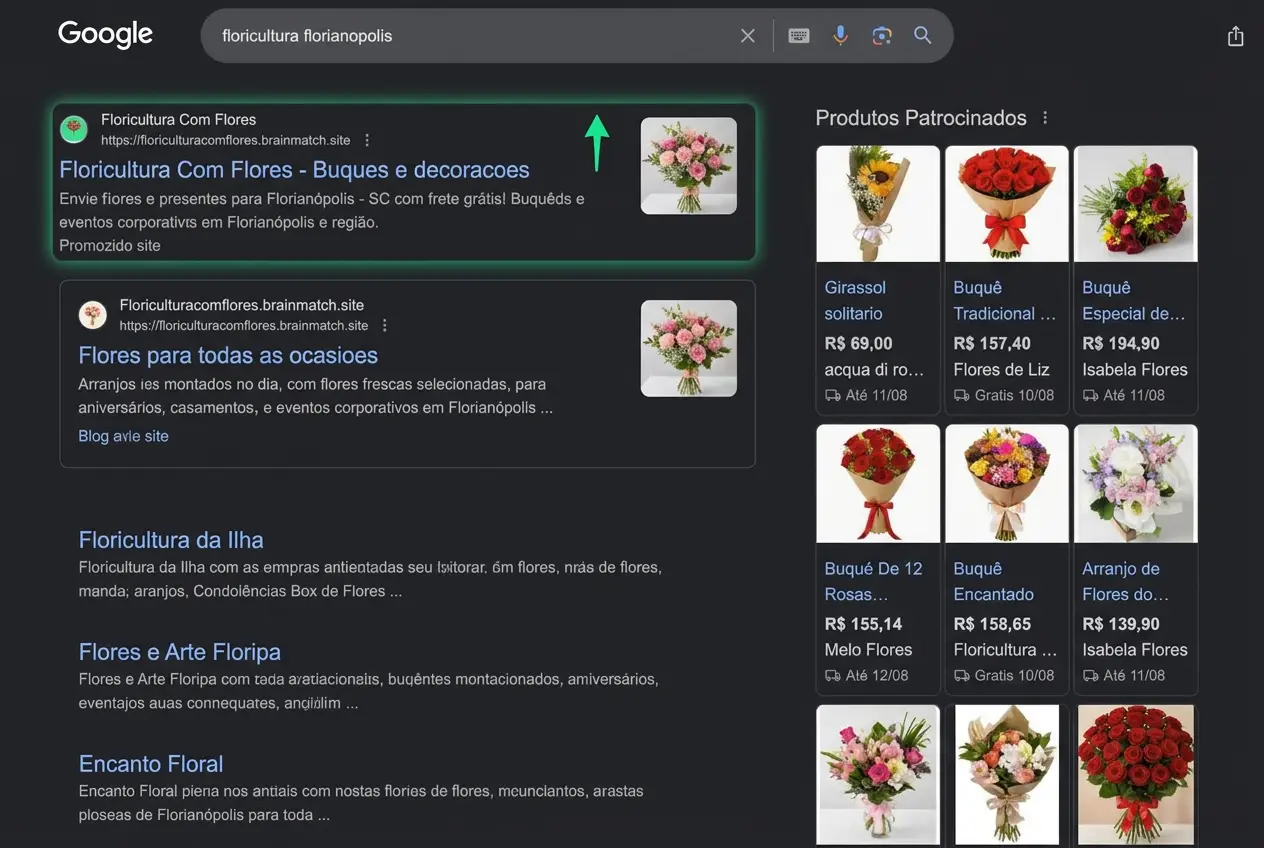Image resolution: width=1264 pixels, height=848 pixels.
Task: Open third-row red roses bouquet product image
Action: (x=1136, y=775)
